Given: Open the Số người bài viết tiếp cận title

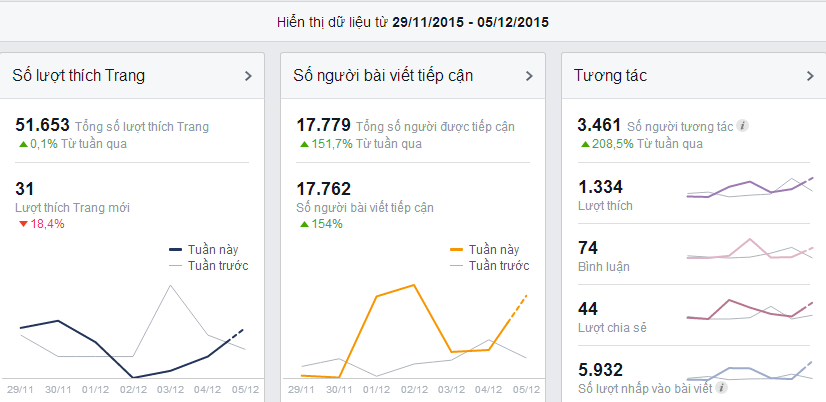Looking at the screenshot, I should (x=383, y=76).
